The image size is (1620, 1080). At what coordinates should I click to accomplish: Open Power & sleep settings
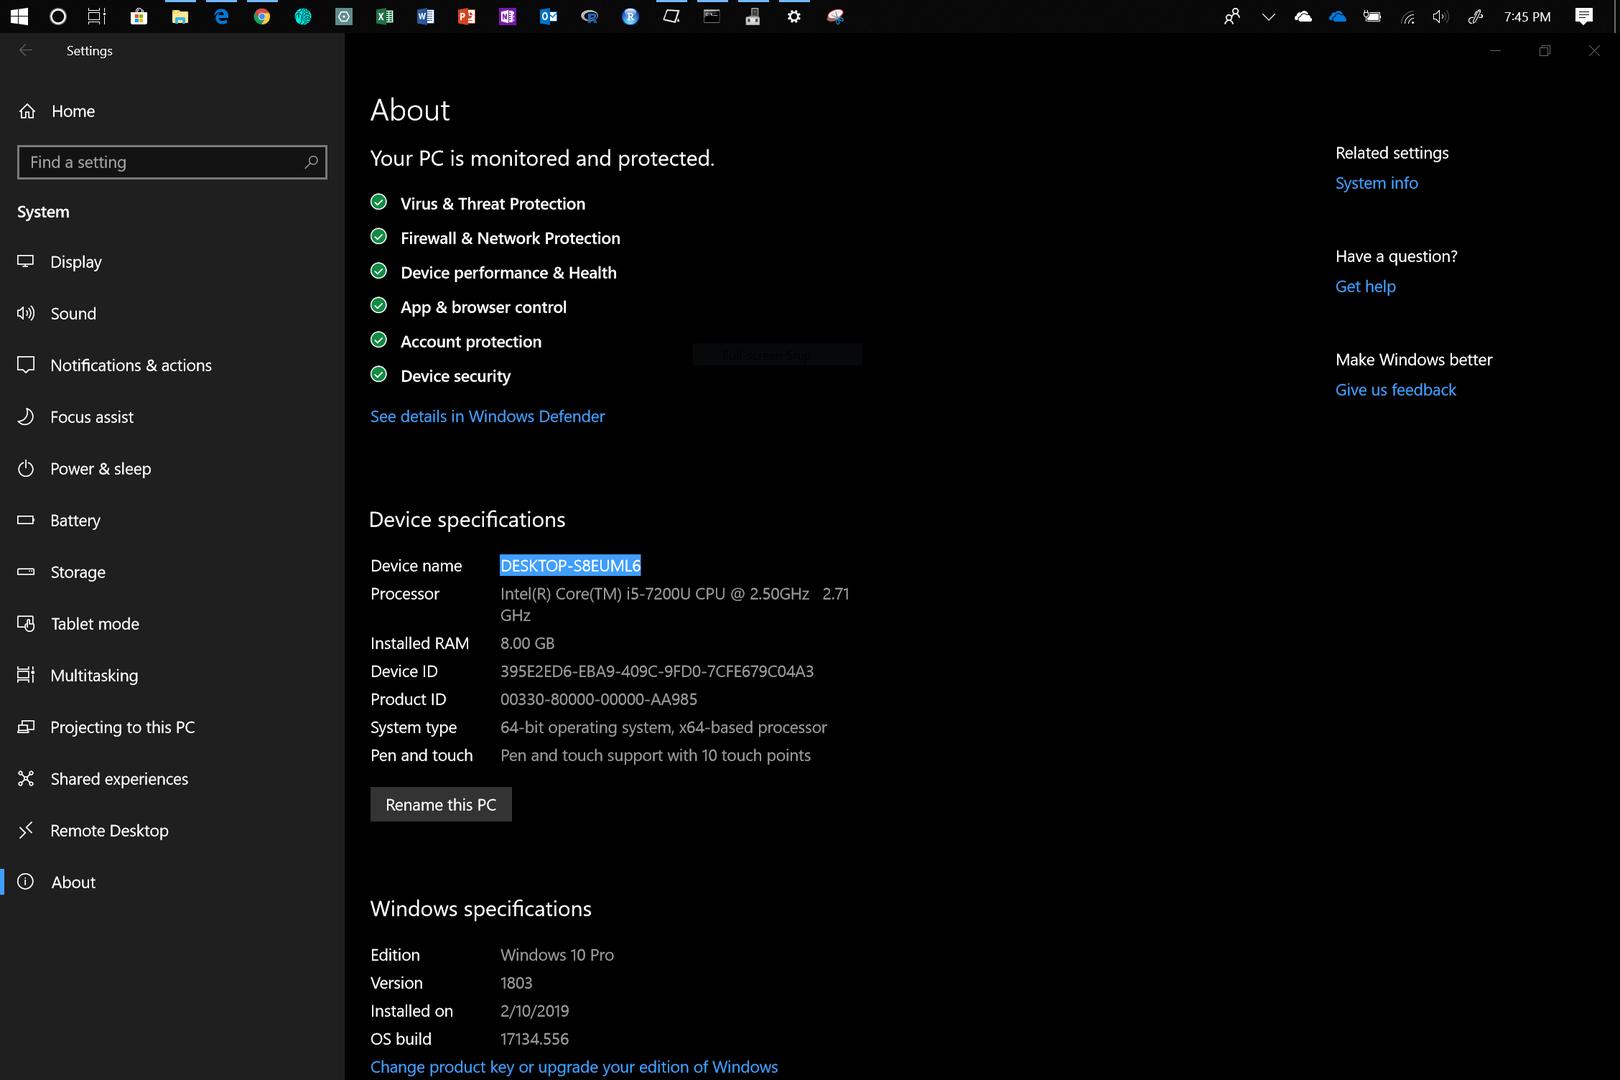(172, 469)
